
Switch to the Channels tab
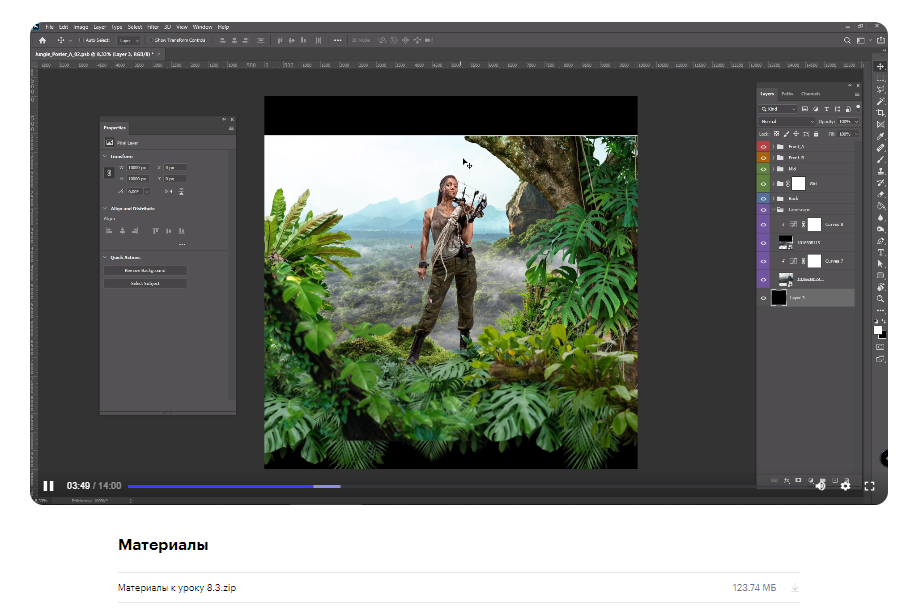(810, 94)
